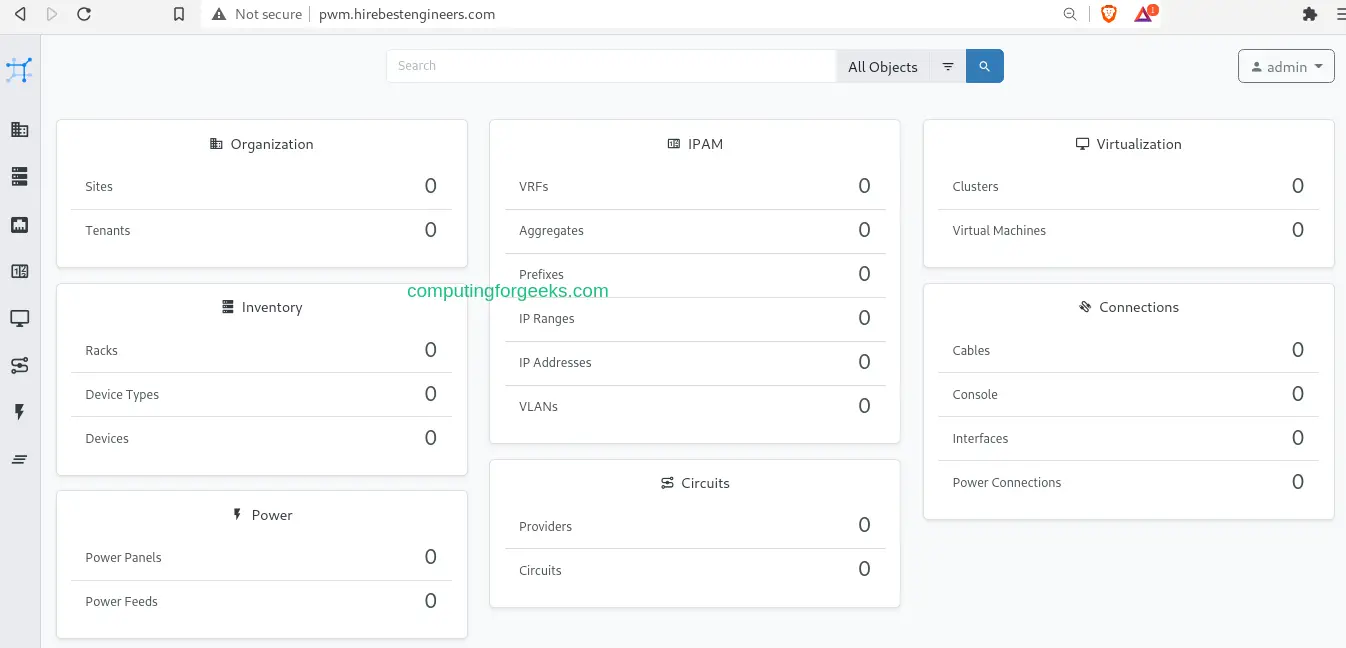Open the Prefixes link under IPAM
Viewport: 1346px width, 648px height.
click(x=541, y=275)
